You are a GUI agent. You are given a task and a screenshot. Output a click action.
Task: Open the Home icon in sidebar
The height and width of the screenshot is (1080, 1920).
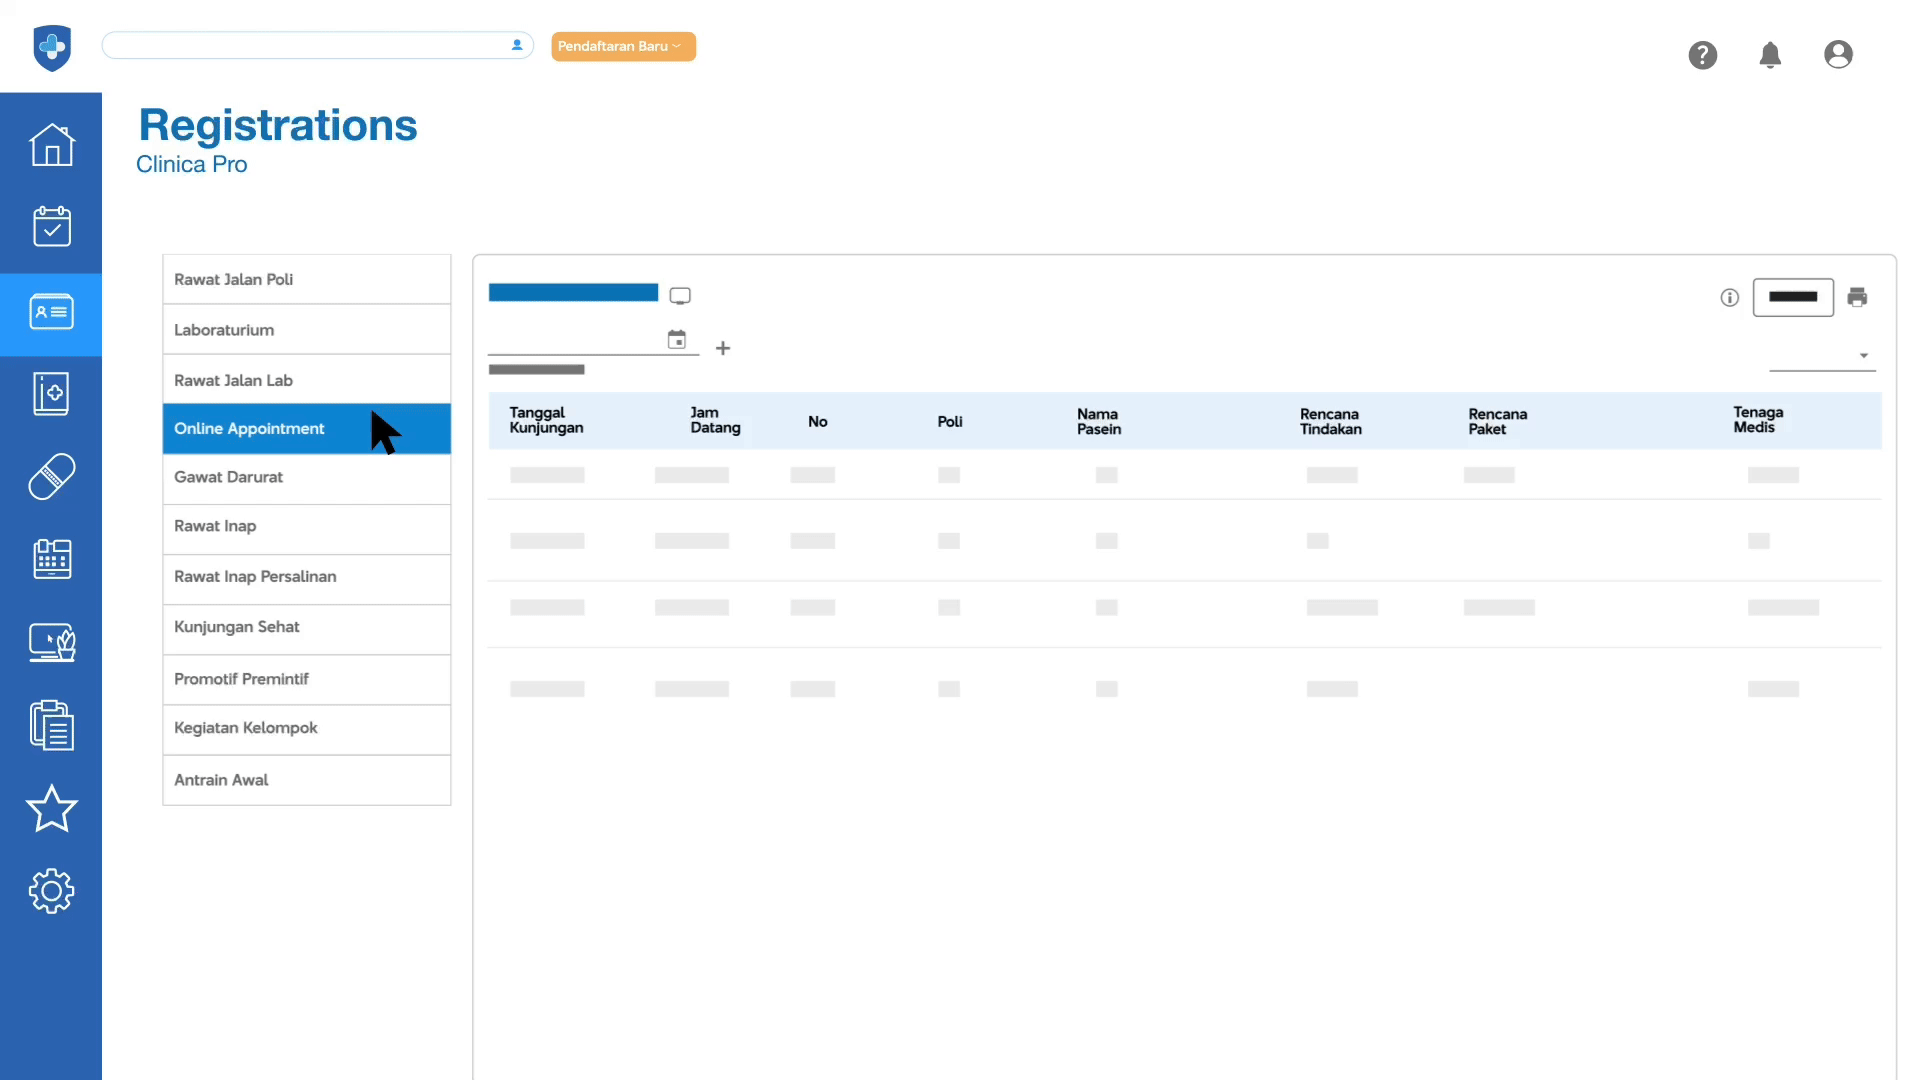click(x=51, y=145)
